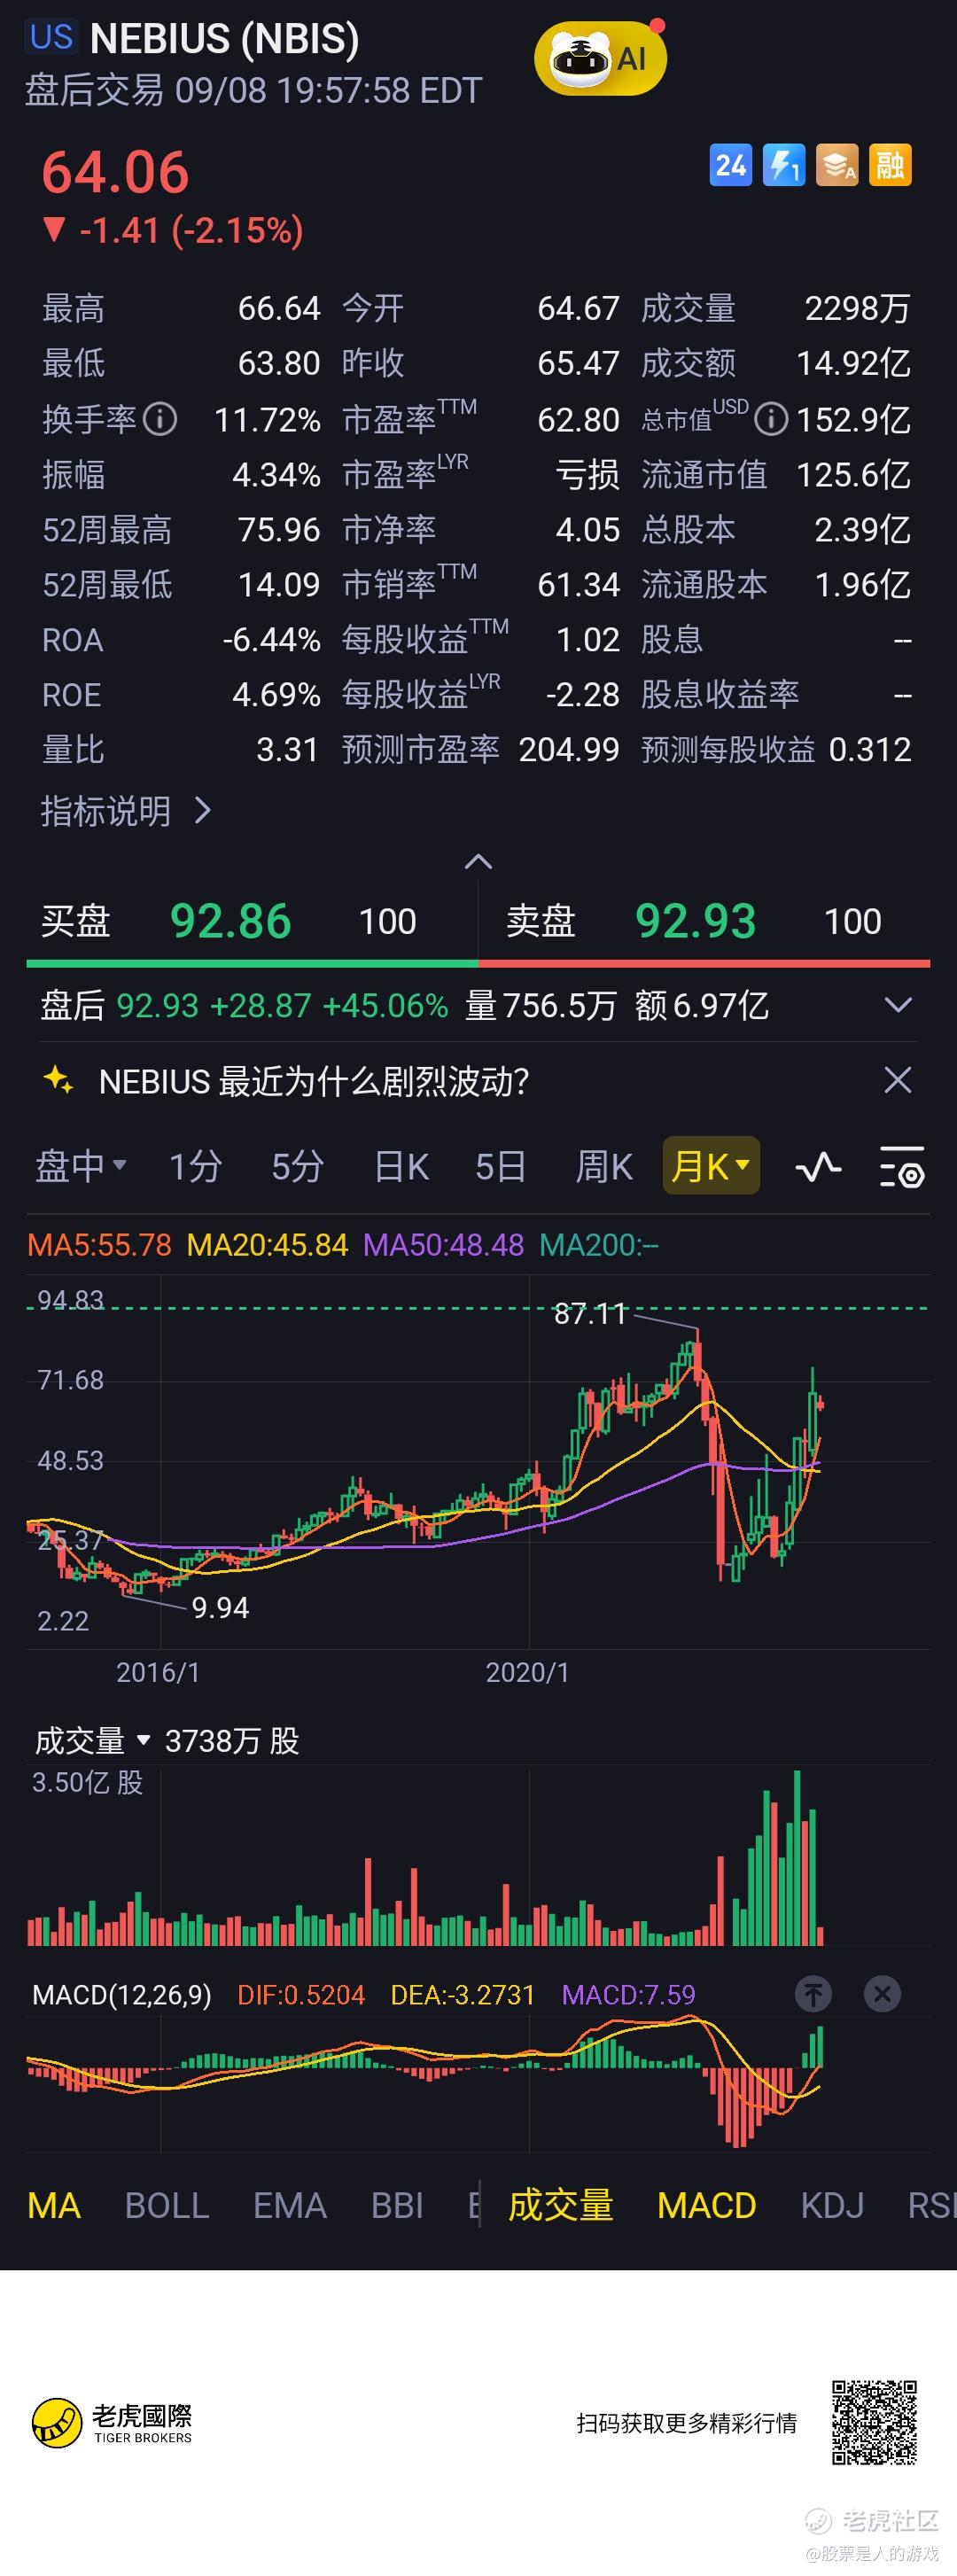Tap the yellow 融 margin badge
Viewport: 957px width, 2576px height.
click(x=890, y=165)
